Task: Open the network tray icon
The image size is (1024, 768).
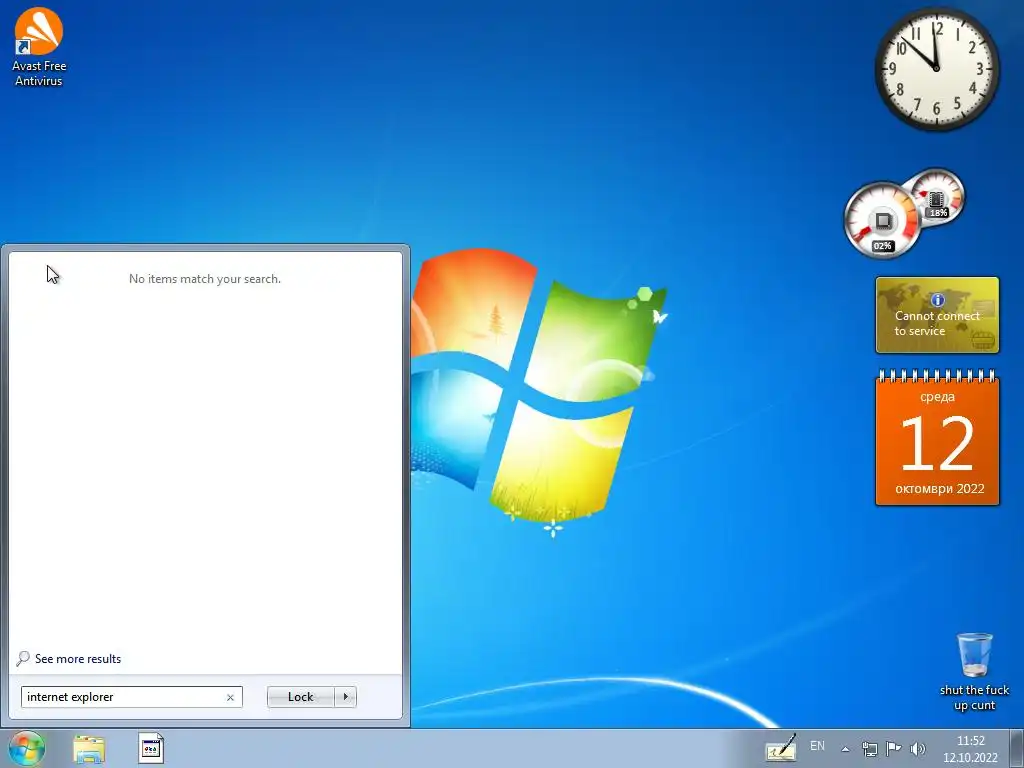Action: coord(869,748)
